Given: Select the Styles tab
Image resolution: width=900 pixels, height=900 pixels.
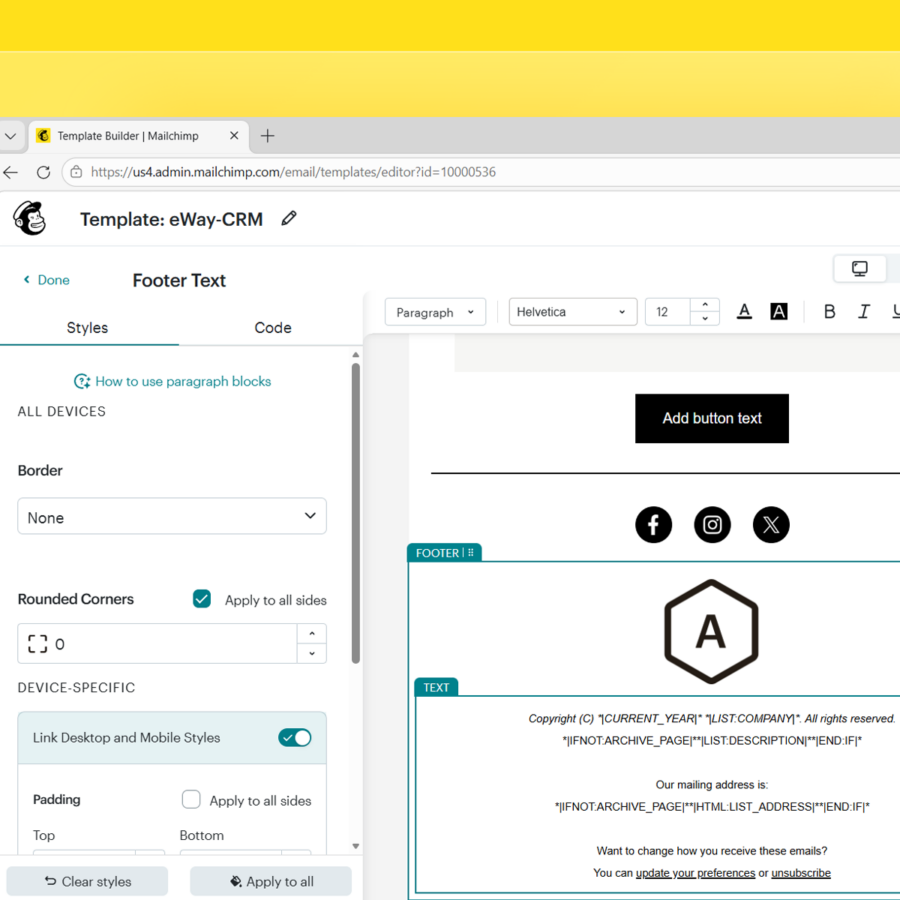Looking at the screenshot, I should tap(87, 328).
